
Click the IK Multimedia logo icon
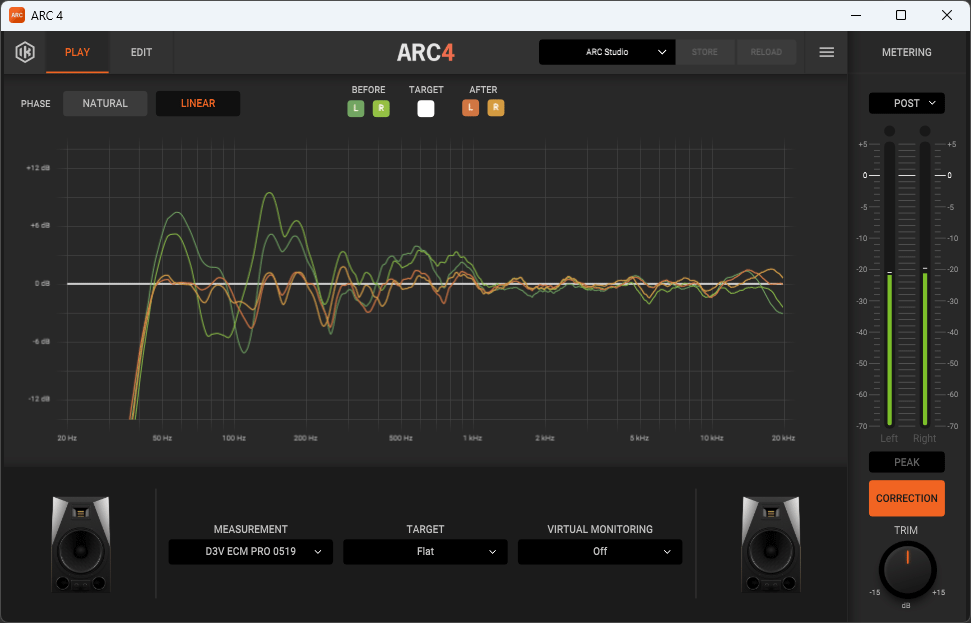point(25,51)
